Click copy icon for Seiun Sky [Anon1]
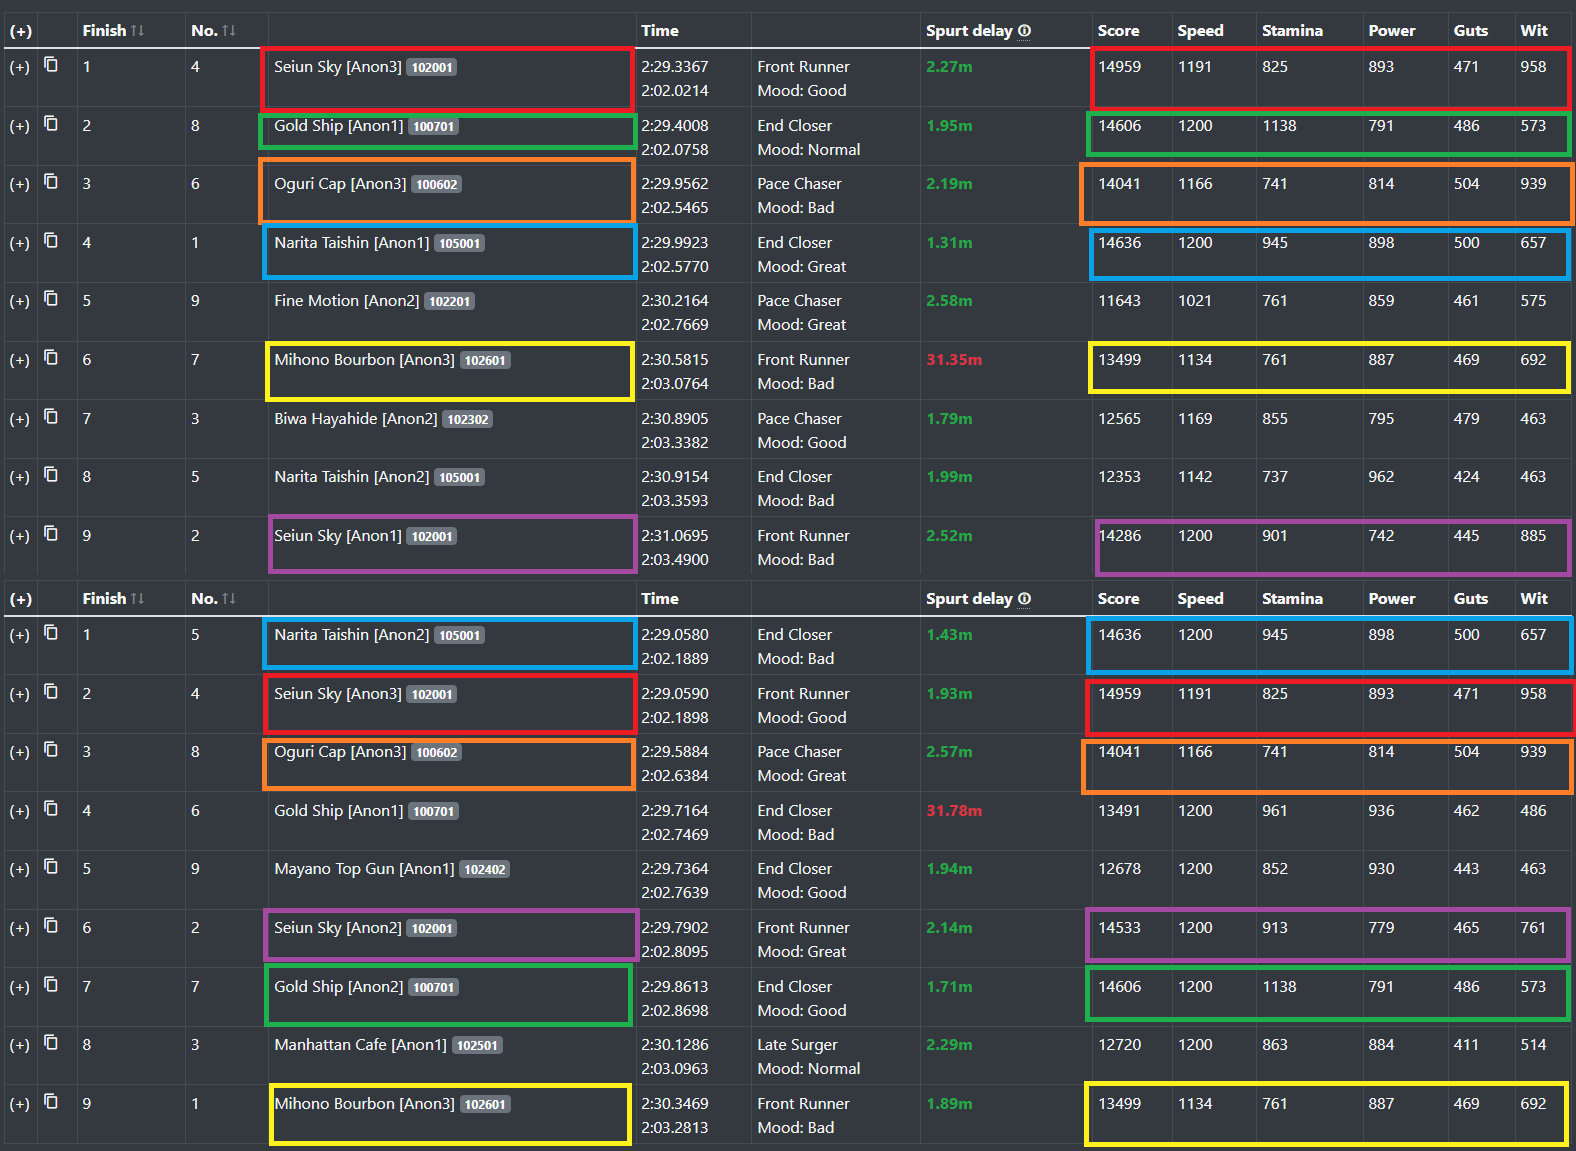Image resolution: width=1576 pixels, height=1151 pixels. point(51,534)
